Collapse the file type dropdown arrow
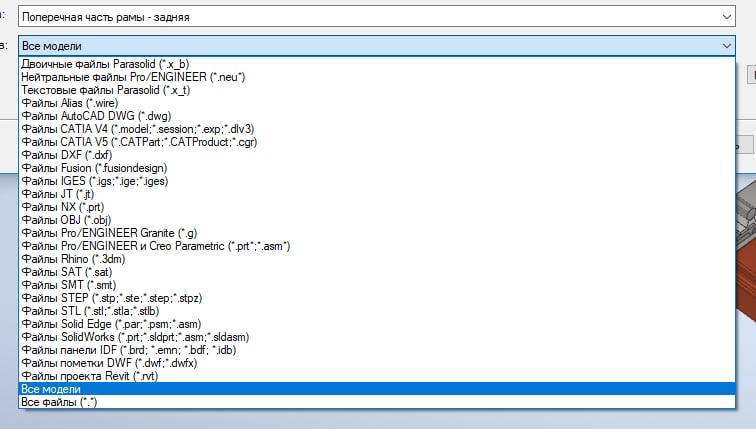The image size is (756, 429). [726, 46]
